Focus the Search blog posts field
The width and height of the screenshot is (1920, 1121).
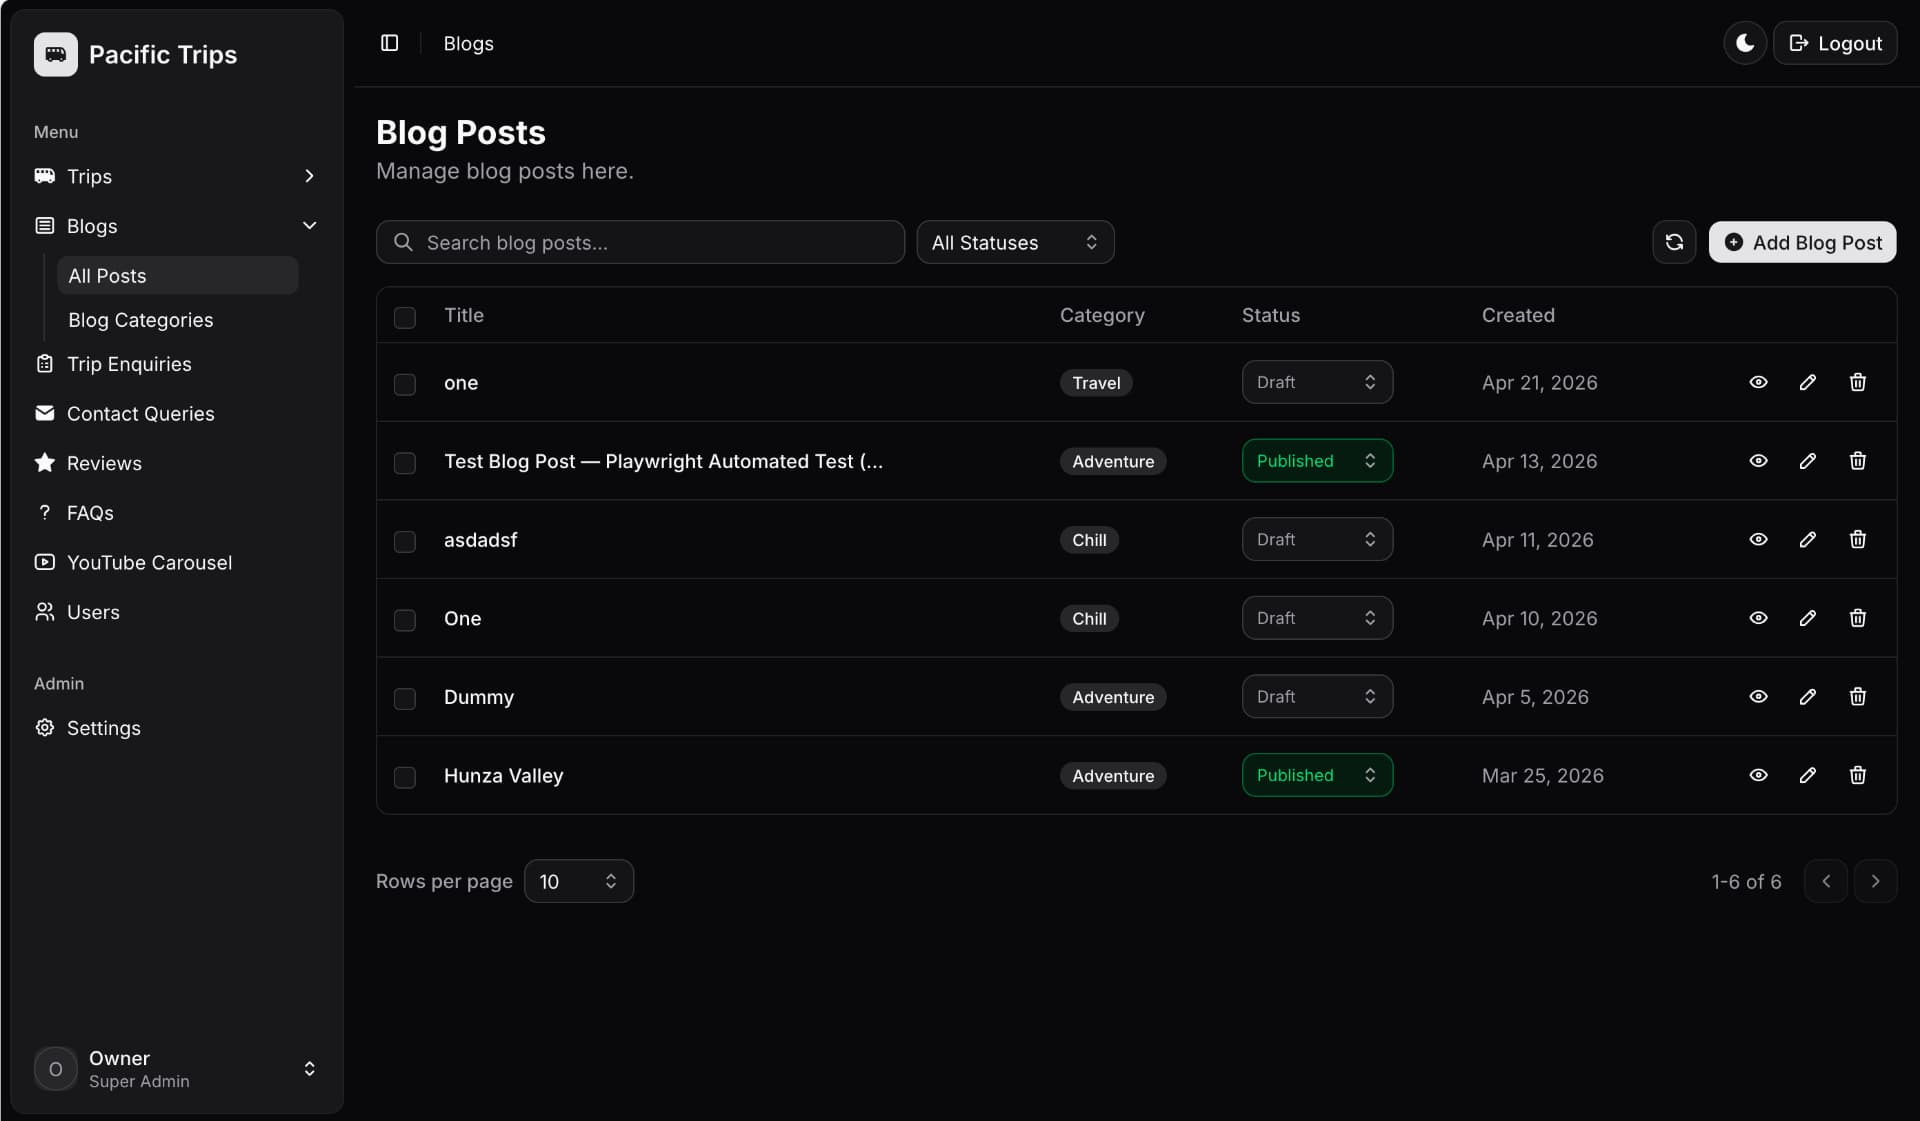coord(640,242)
